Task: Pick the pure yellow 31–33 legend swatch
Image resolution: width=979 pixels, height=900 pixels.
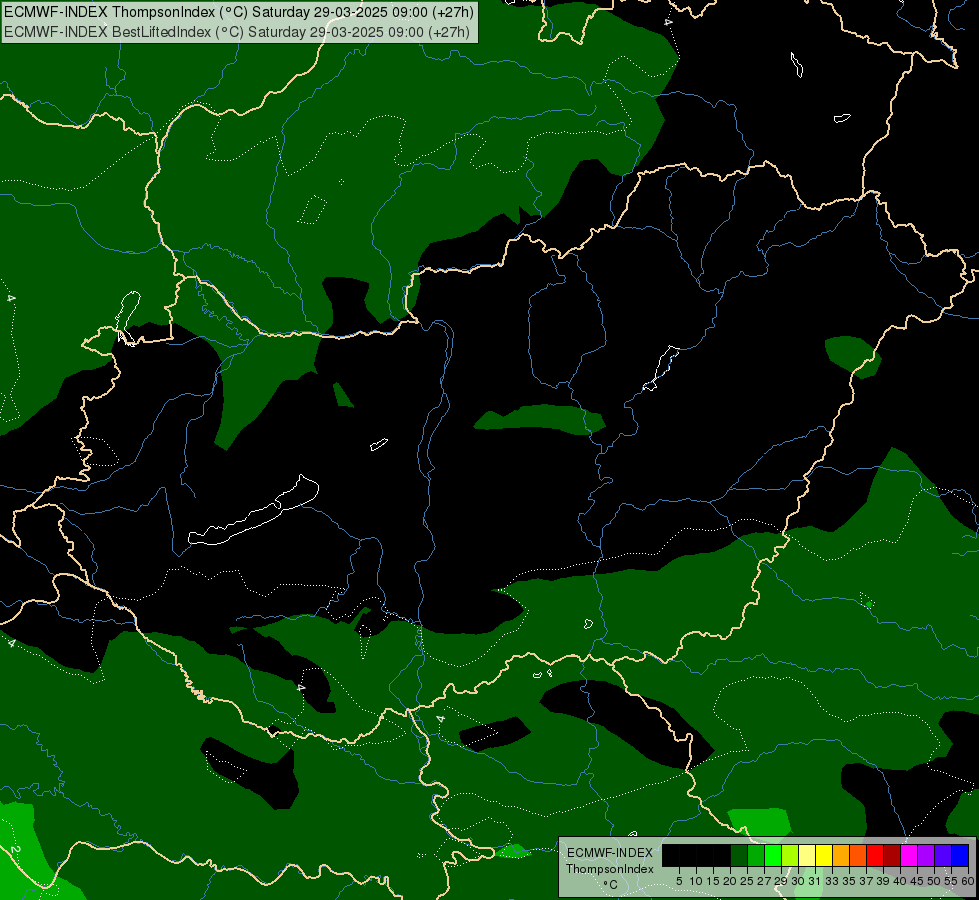Action: point(824,855)
